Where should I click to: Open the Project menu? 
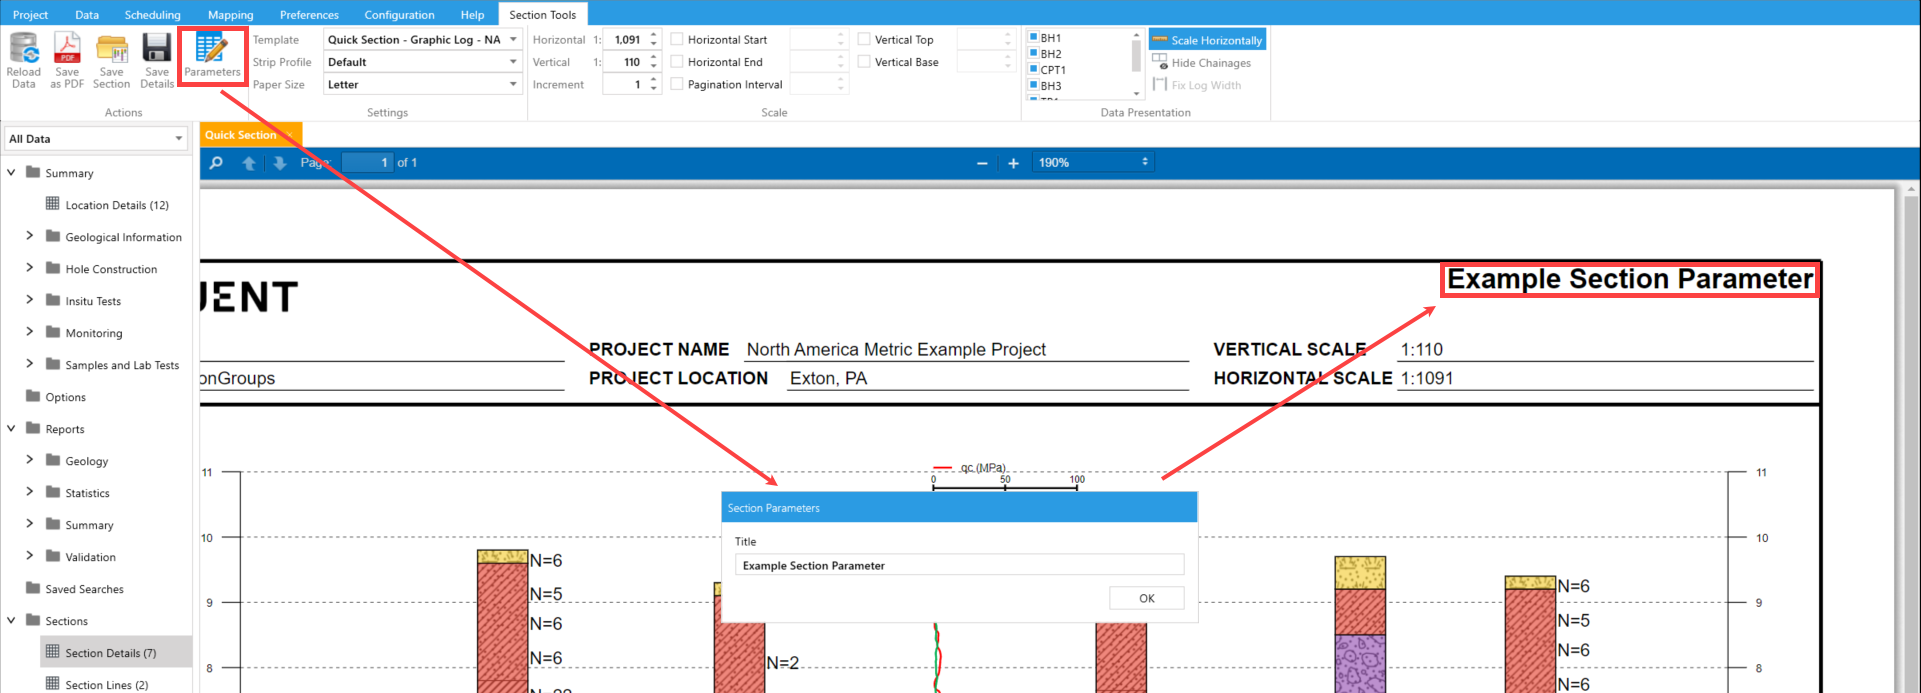click(30, 14)
